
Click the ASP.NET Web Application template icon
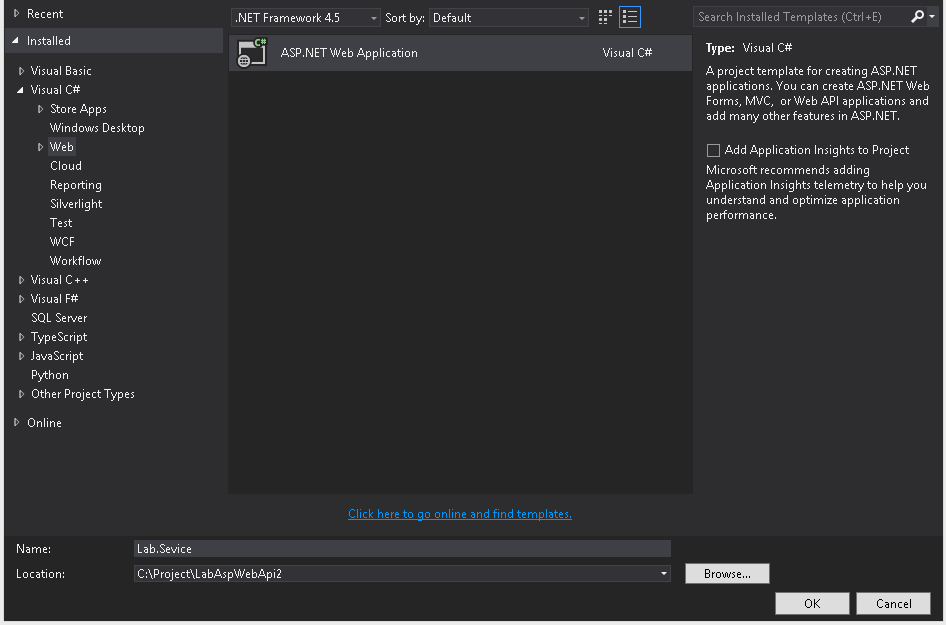pos(252,52)
